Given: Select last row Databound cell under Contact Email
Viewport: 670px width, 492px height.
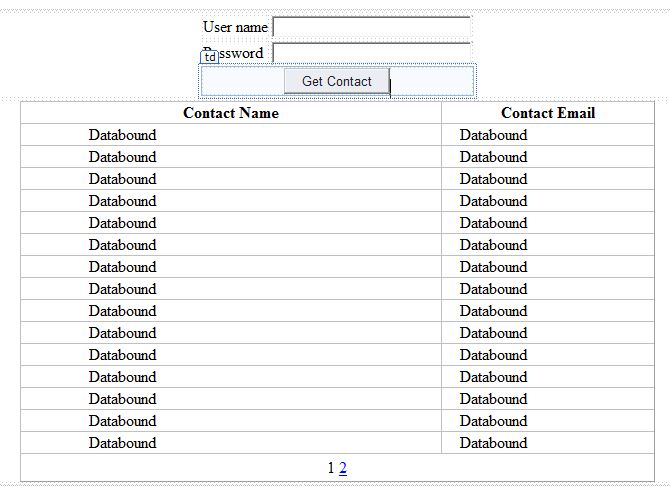Looking at the screenshot, I should click(x=493, y=443).
